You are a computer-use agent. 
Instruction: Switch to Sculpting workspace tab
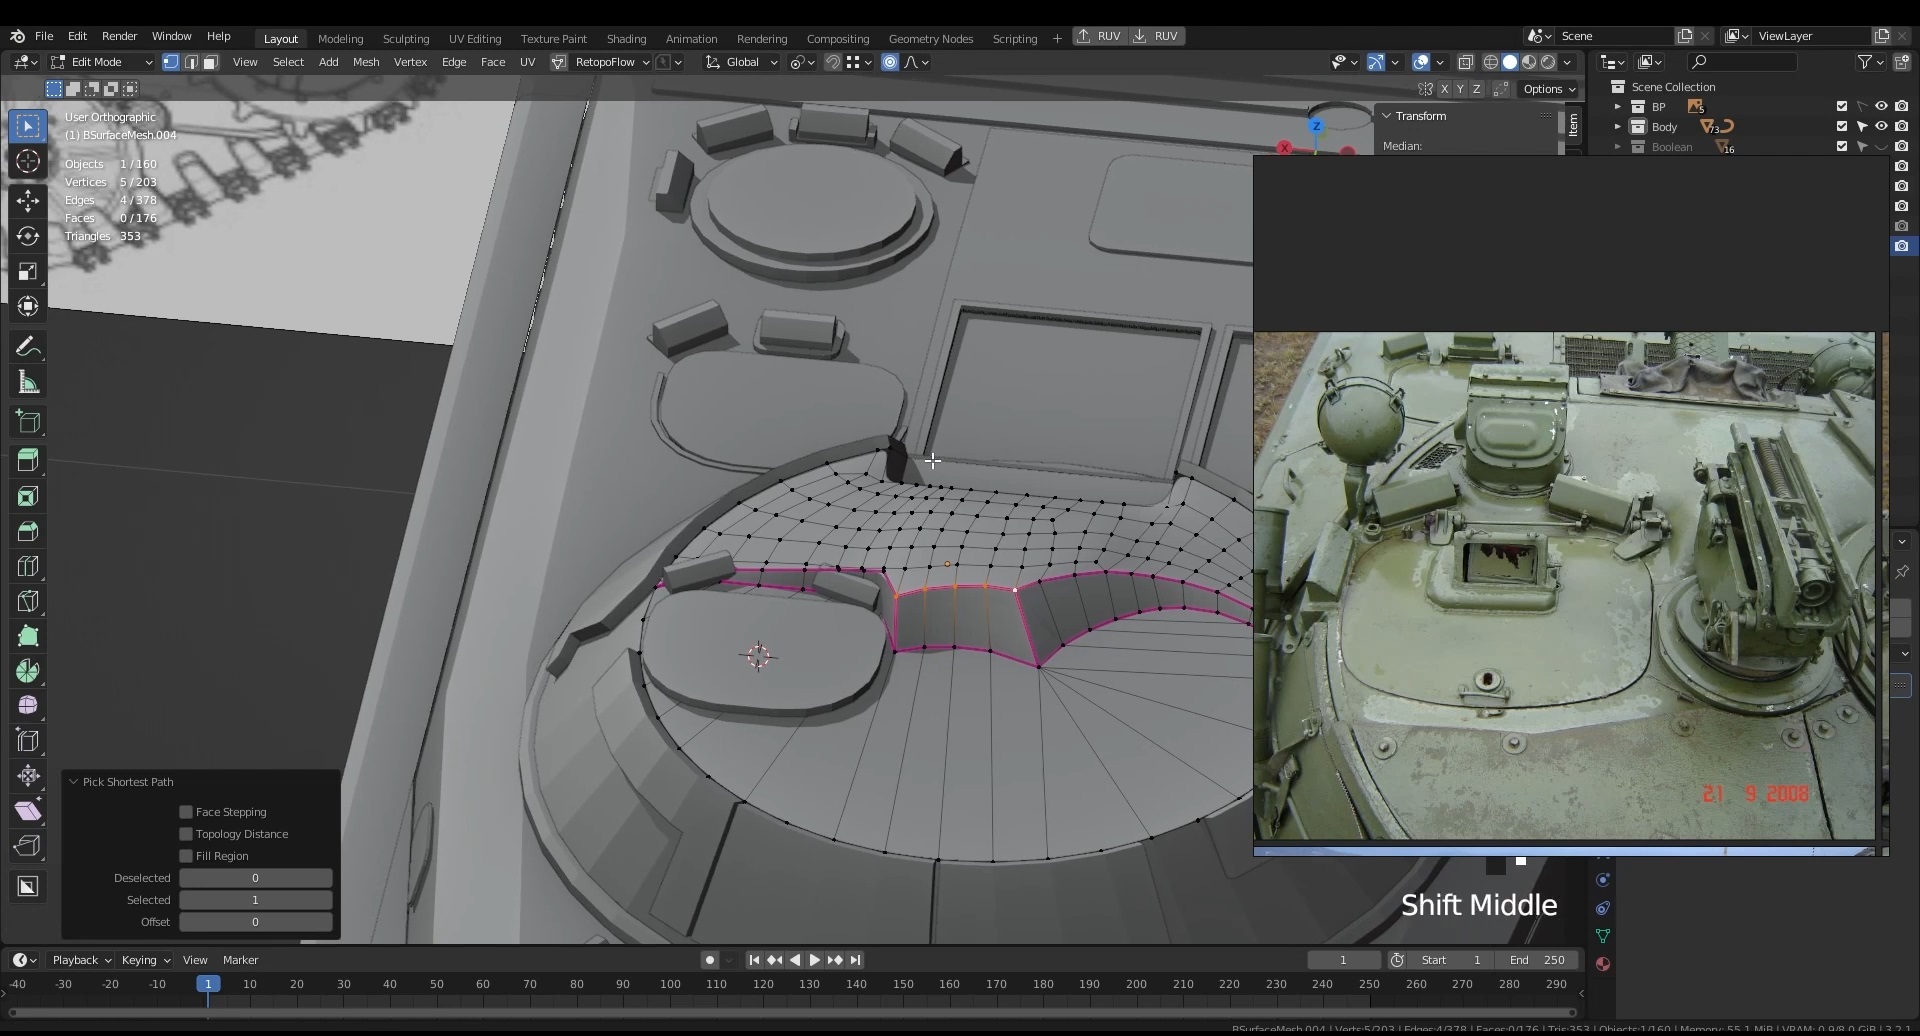(x=406, y=38)
